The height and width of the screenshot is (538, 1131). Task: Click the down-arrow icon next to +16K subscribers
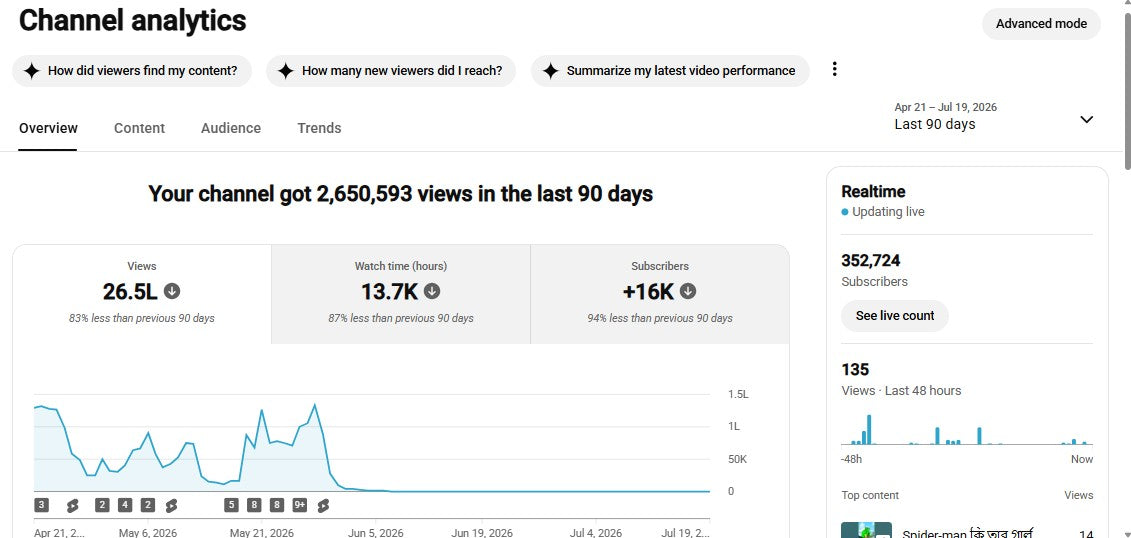(688, 291)
